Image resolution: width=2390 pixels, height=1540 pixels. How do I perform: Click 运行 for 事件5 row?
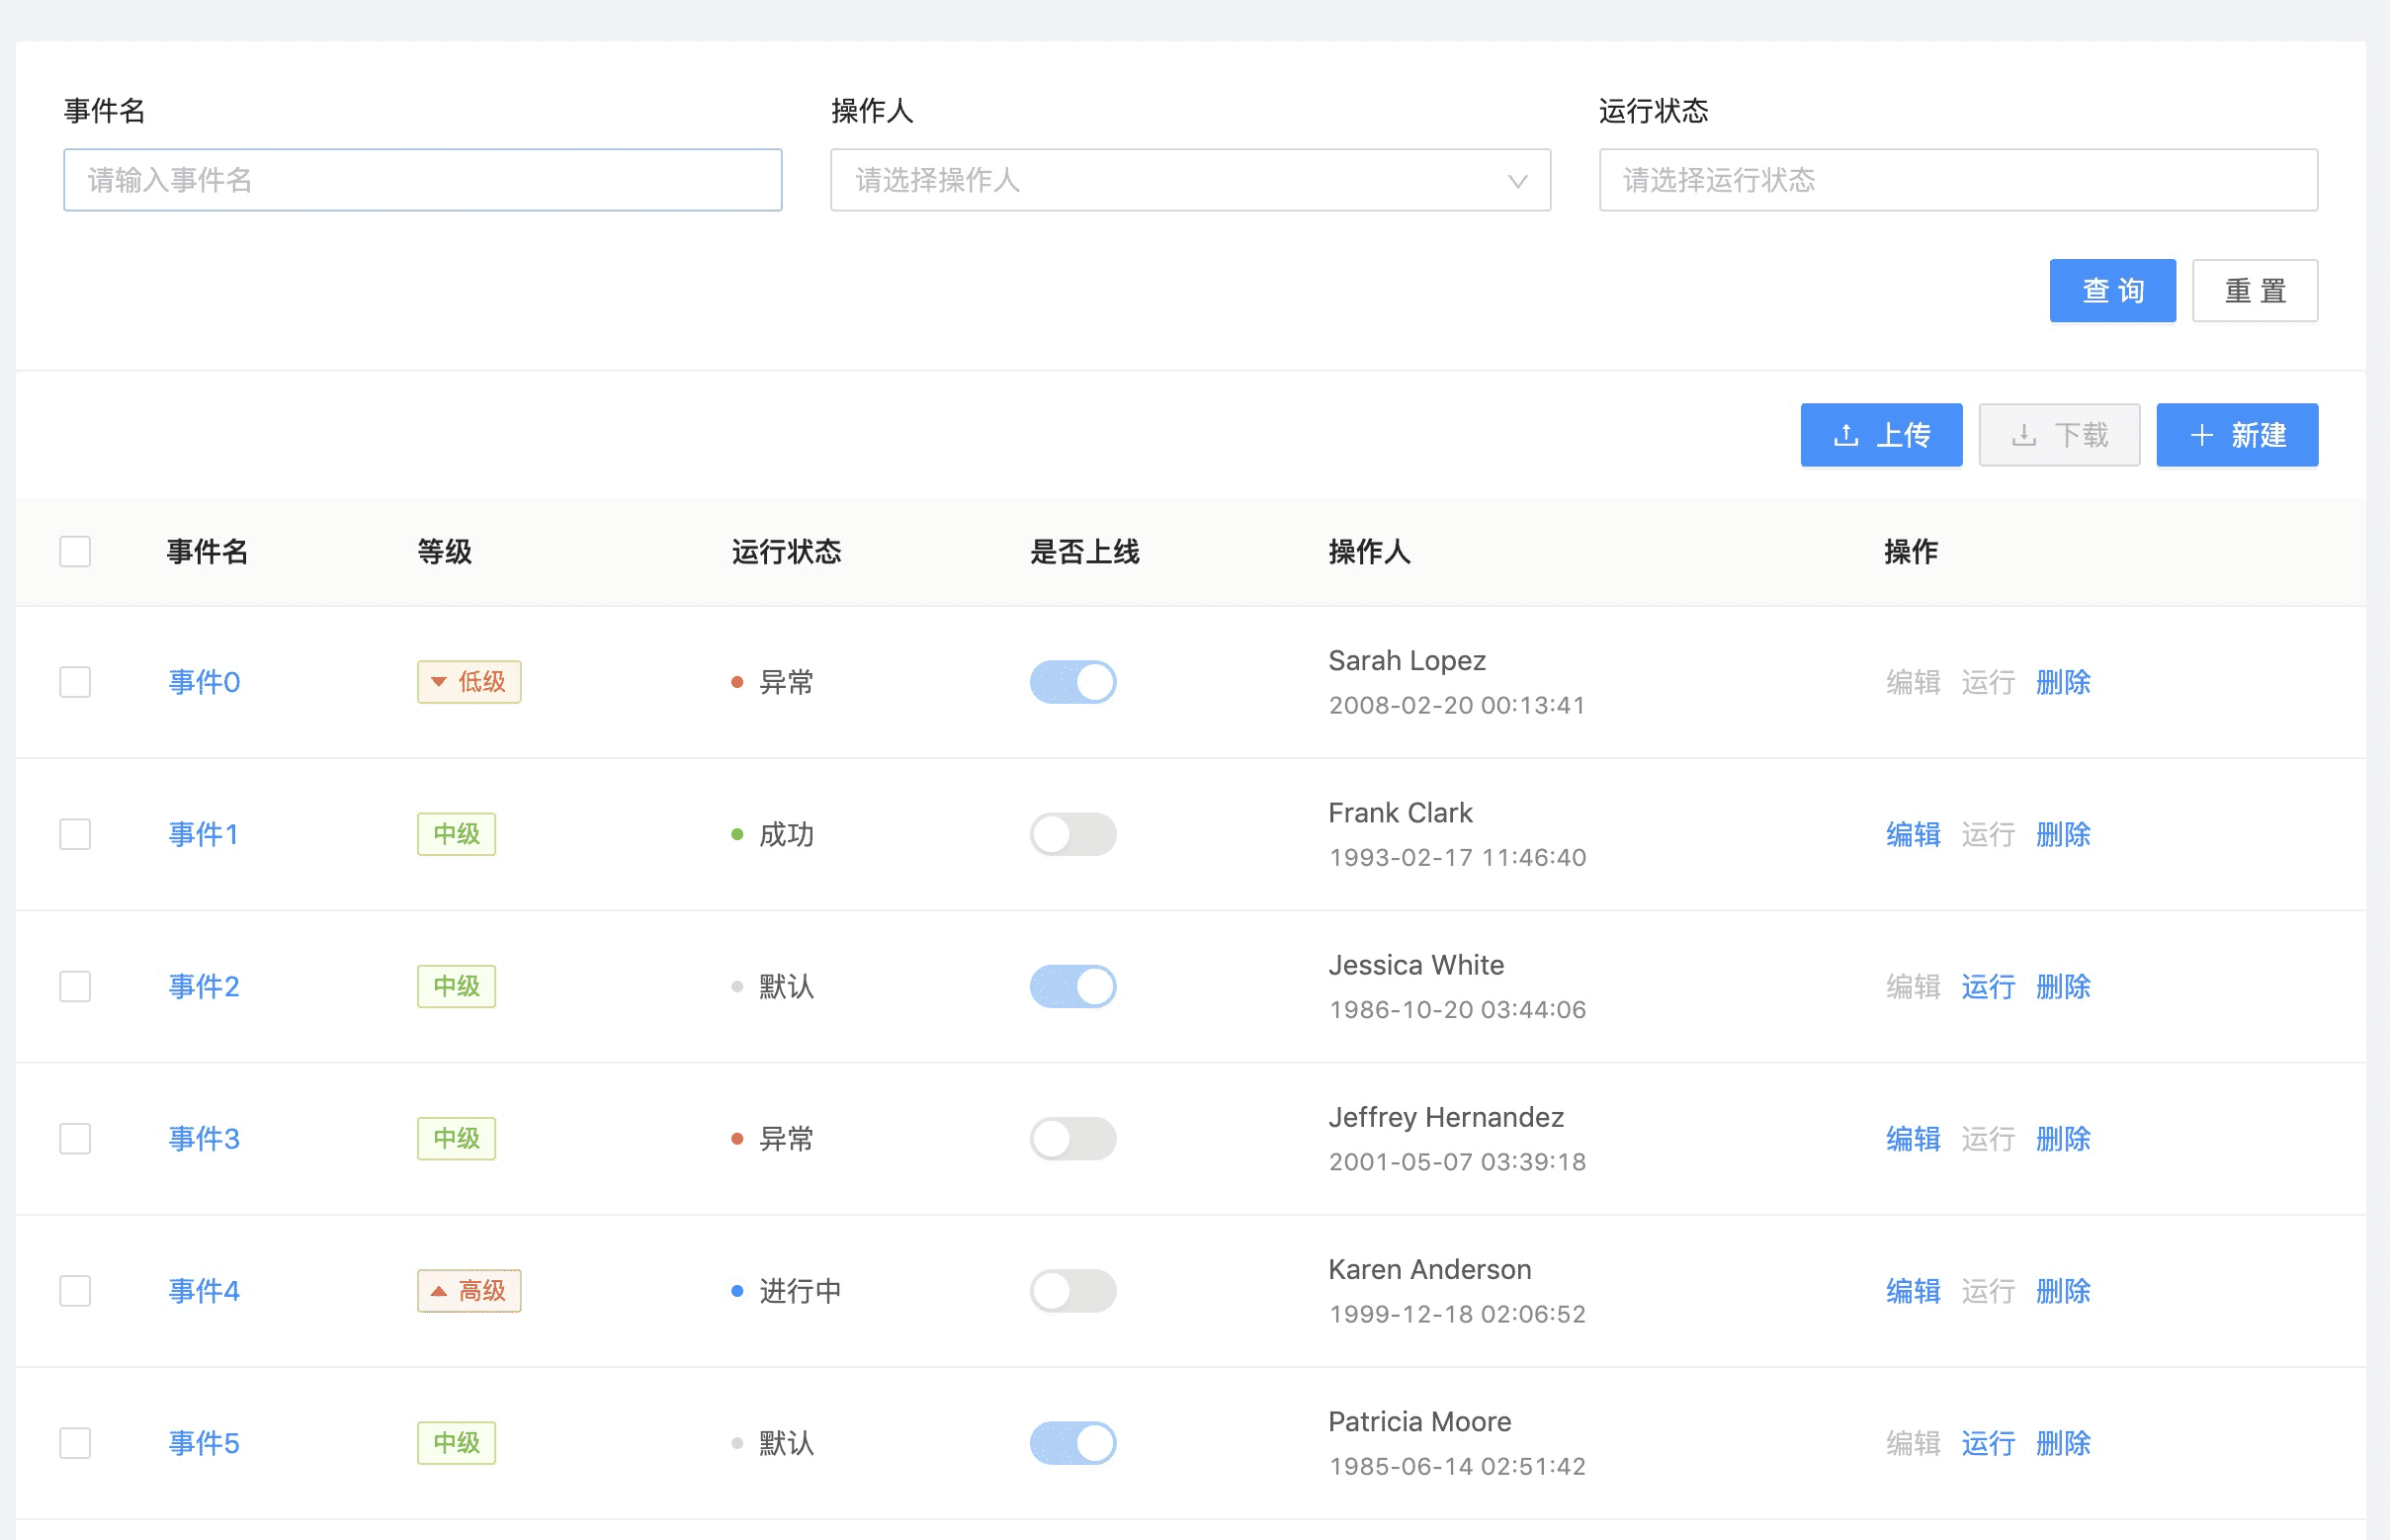tap(1988, 1443)
